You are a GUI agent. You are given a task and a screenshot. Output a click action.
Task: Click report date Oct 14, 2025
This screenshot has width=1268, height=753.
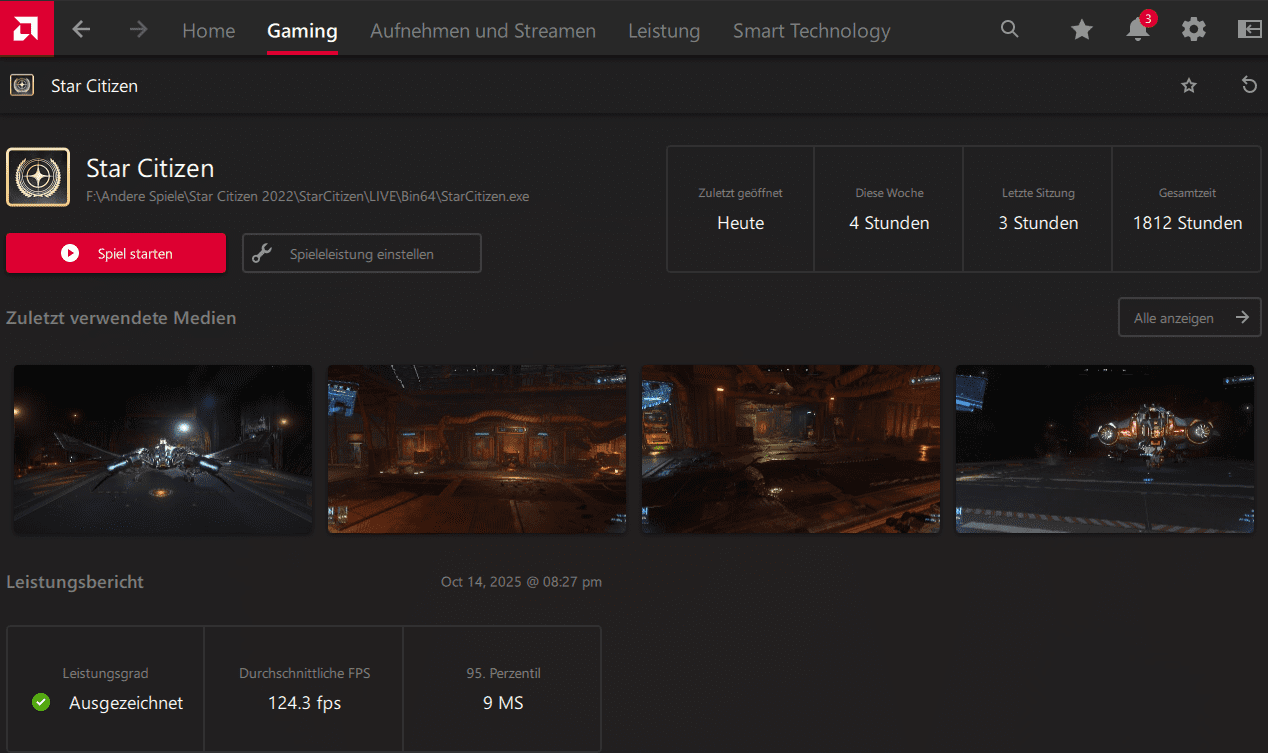(x=521, y=581)
